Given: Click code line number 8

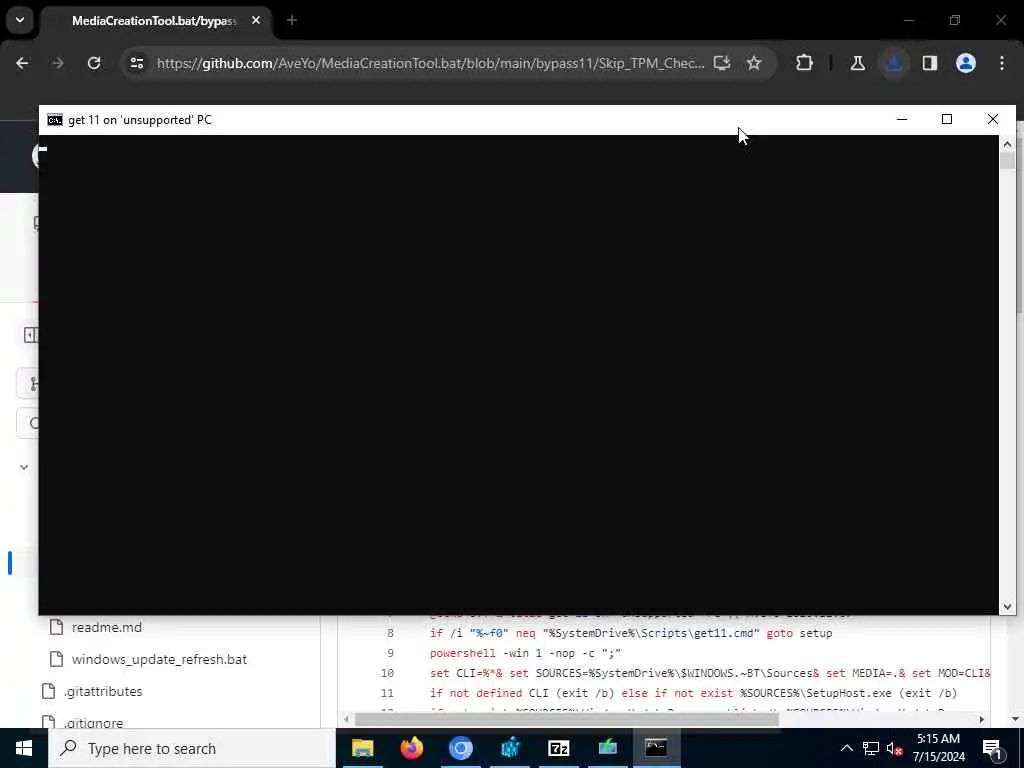Looking at the screenshot, I should [391, 633].
